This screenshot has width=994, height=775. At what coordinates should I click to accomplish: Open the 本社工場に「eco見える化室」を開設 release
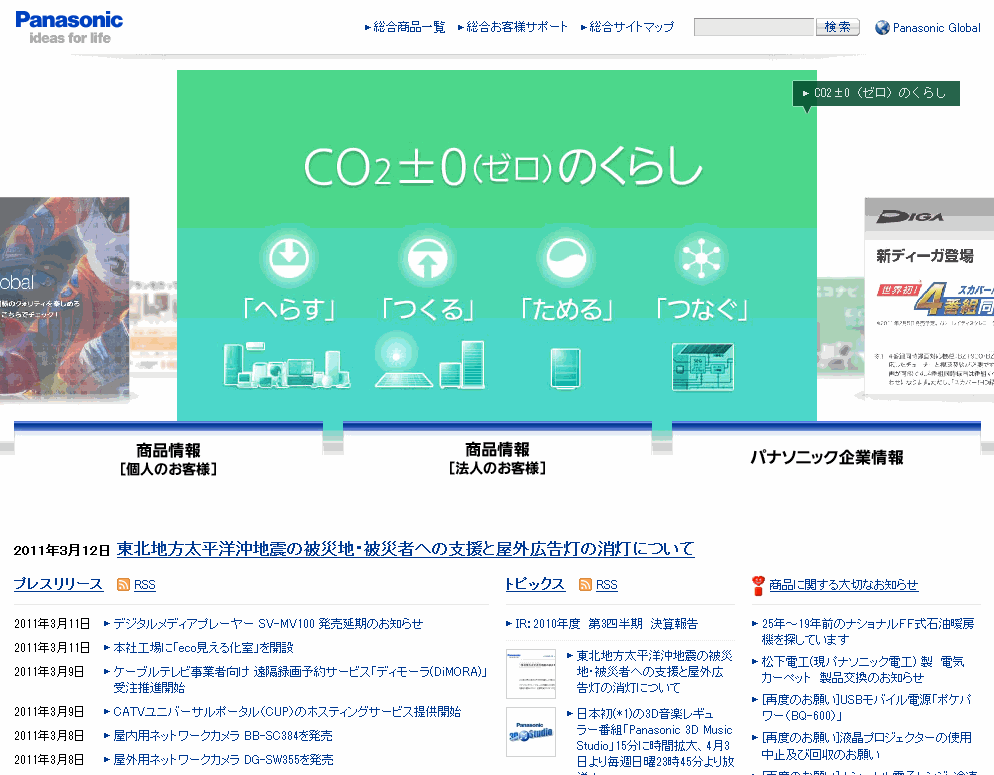[x=203, y=648]
